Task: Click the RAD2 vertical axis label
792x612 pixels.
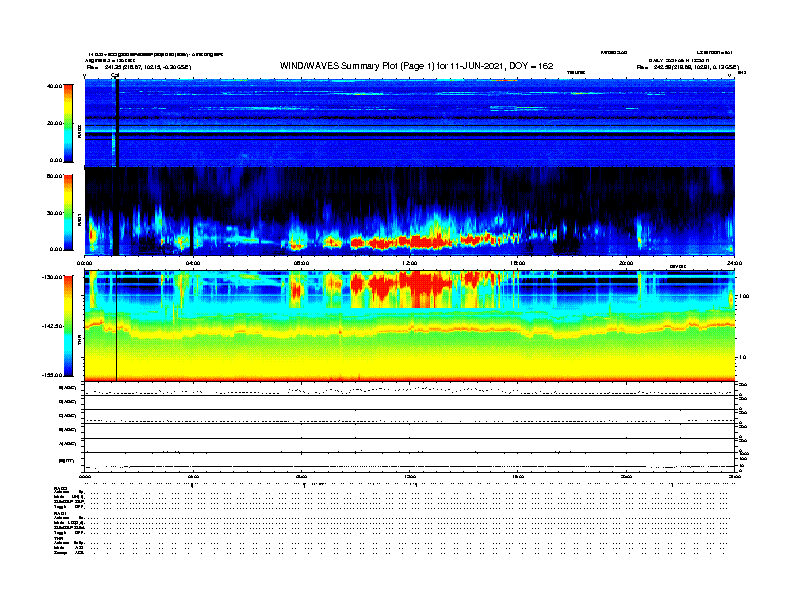Action: 79,131
